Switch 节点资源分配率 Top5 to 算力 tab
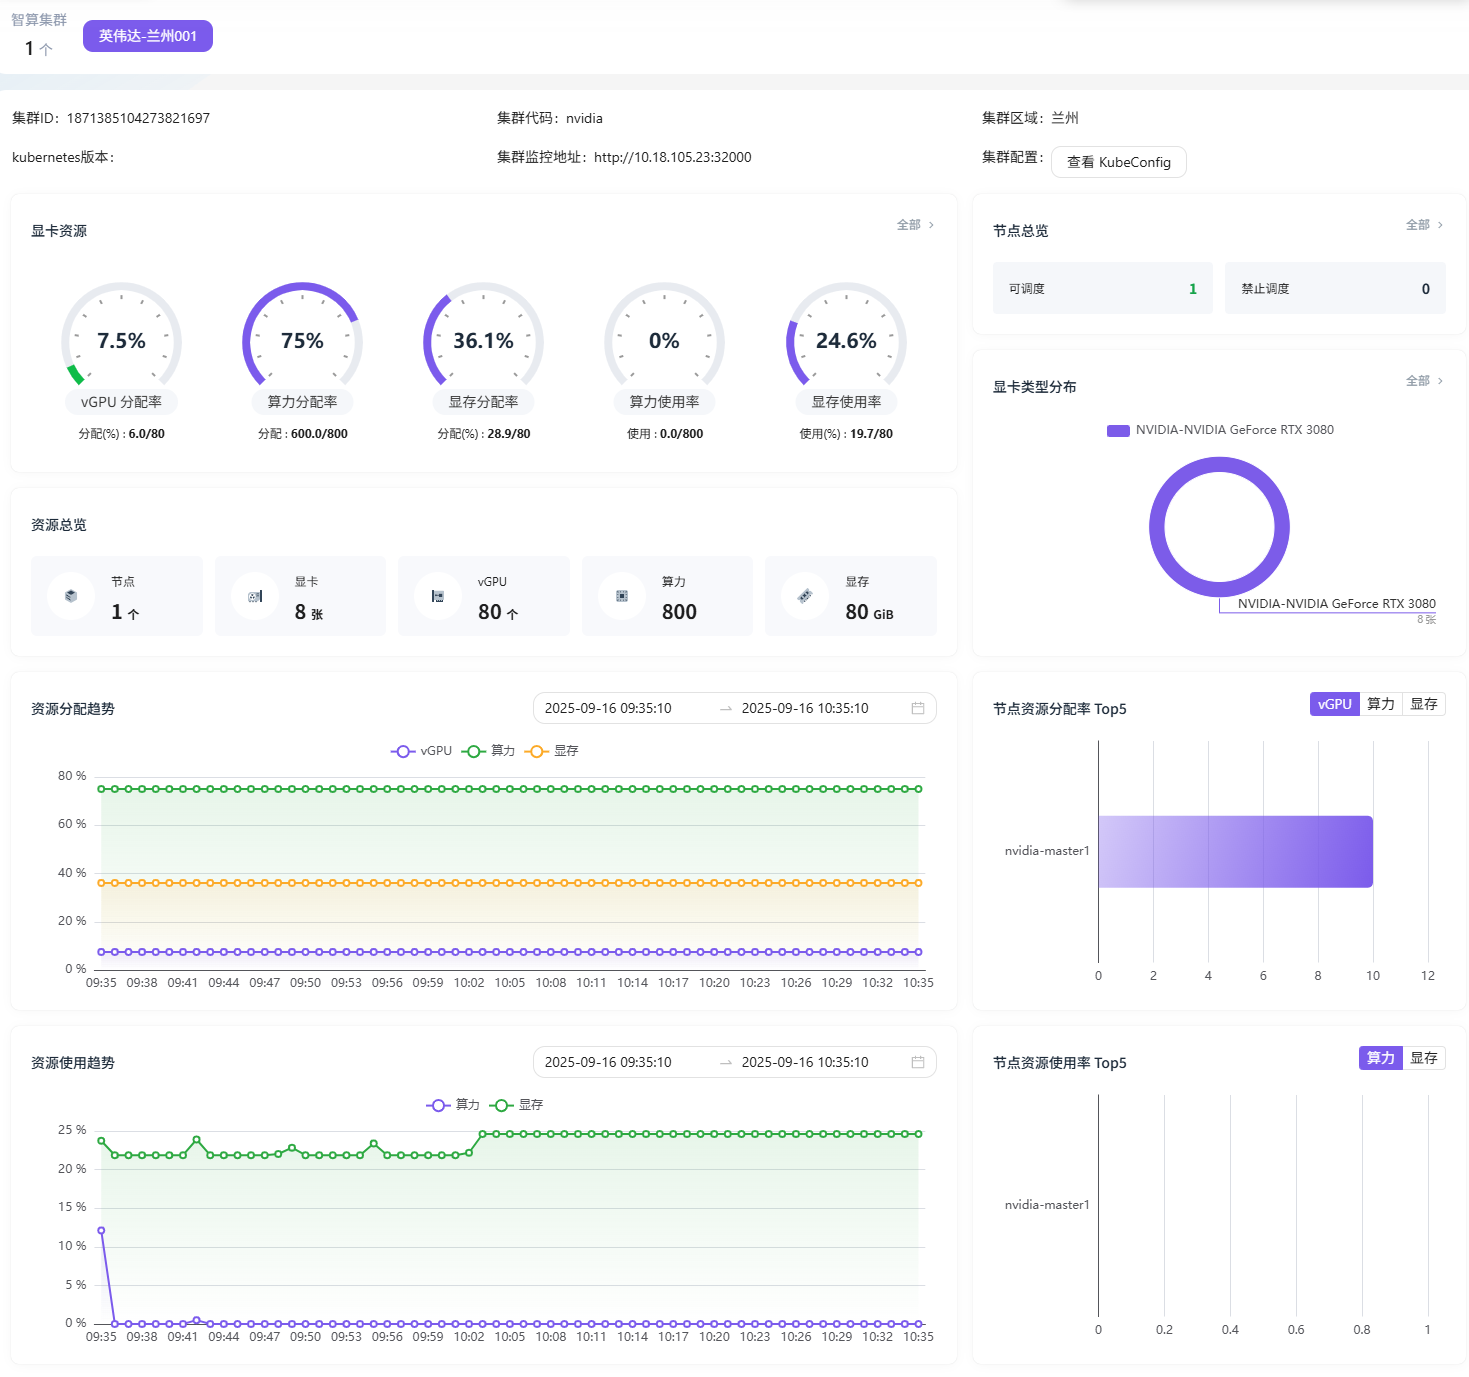This screenshot has width=1469, height=1377. pyautogui.click(x=1380, y=704)
